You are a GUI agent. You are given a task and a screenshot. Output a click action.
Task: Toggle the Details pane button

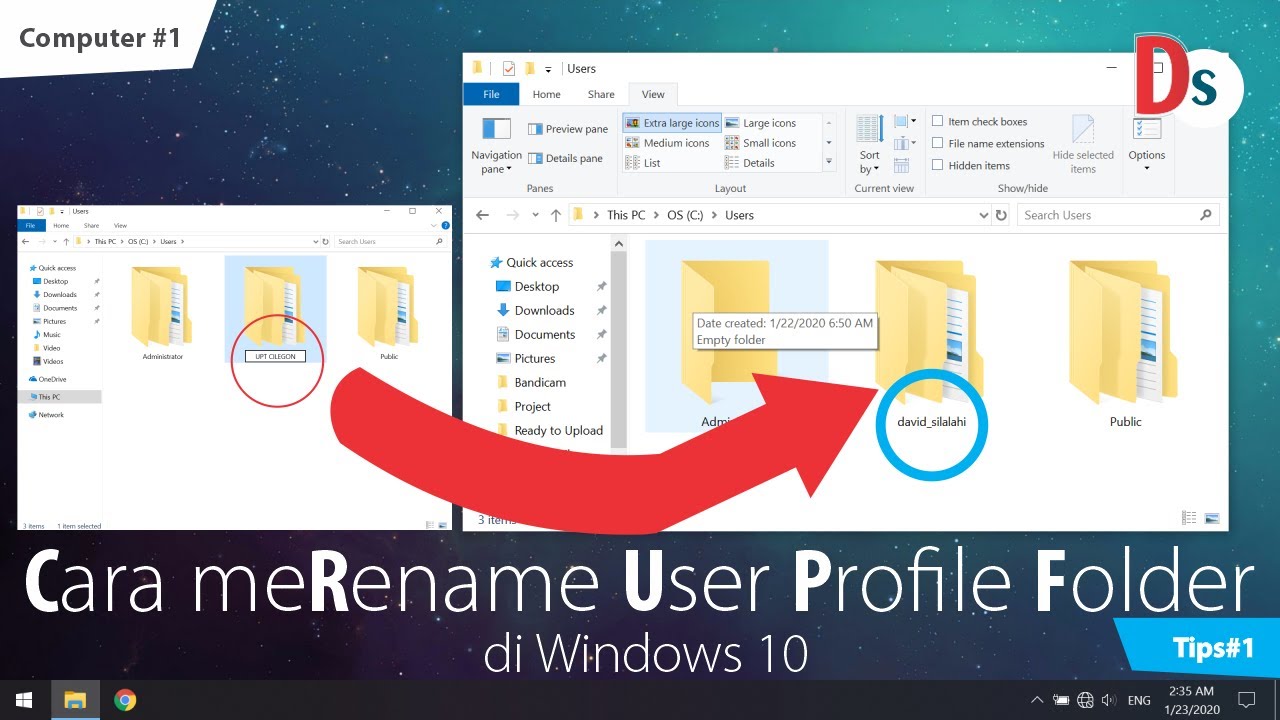[566, 158]
